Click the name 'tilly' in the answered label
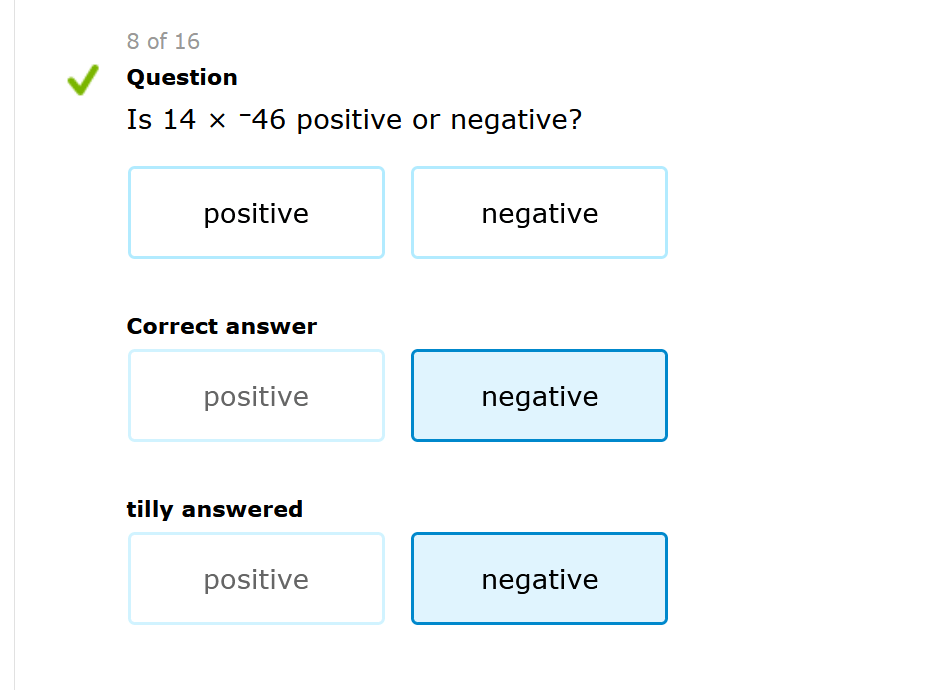931x690 pixels. click(x=149, y=509)
